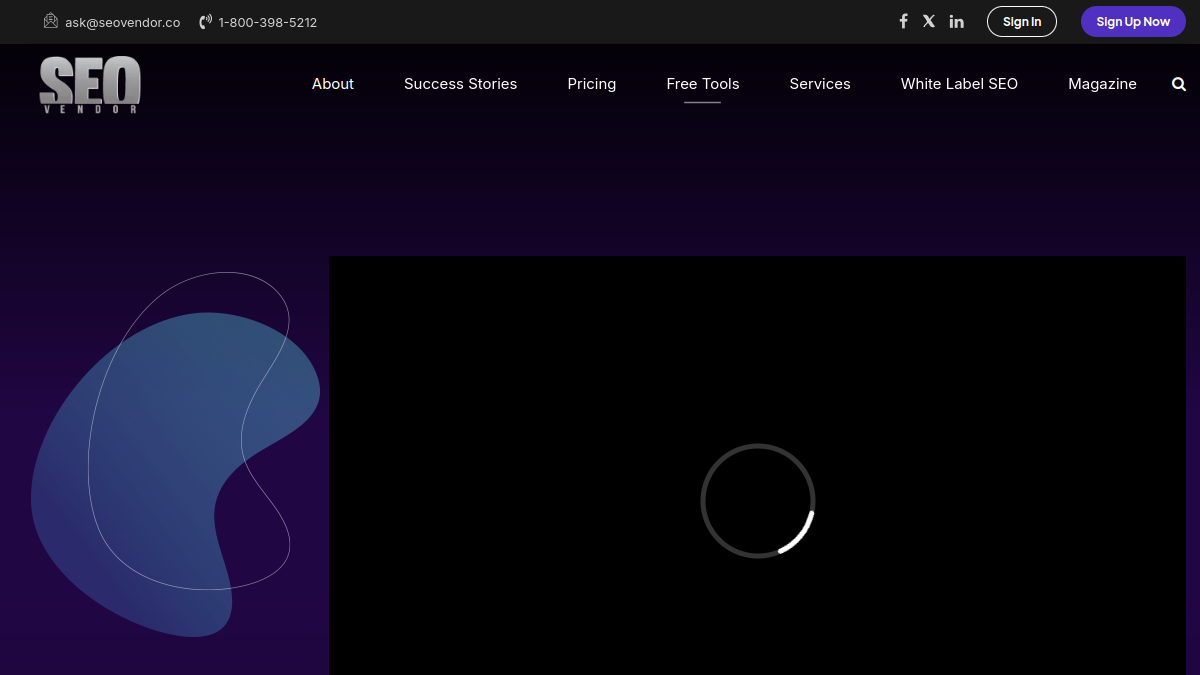Viewport: 1200px width, 675px height.
Task: Click the 1-800-398-5212 phone number
Action: (x=268, y=22)
